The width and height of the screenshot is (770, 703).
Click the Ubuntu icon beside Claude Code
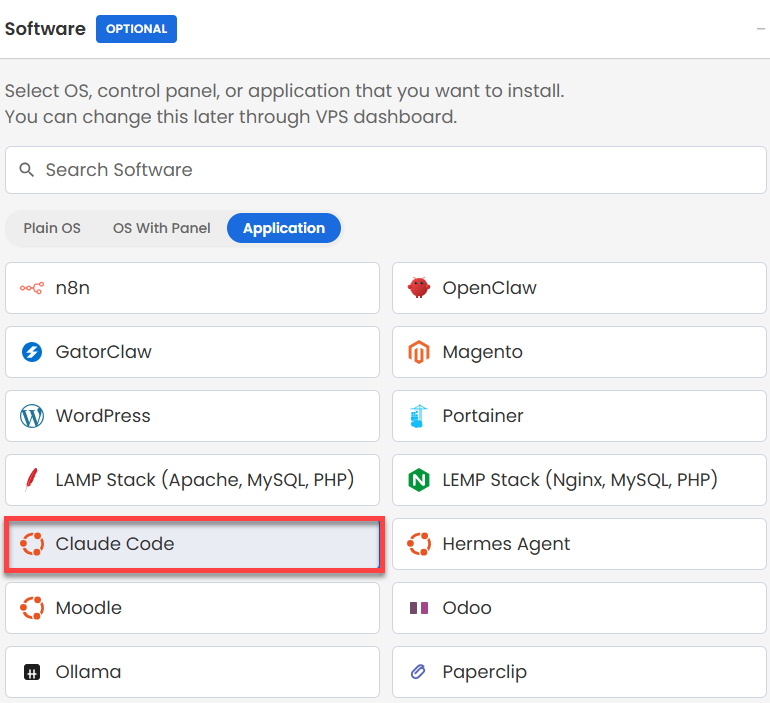pos(32,544)
